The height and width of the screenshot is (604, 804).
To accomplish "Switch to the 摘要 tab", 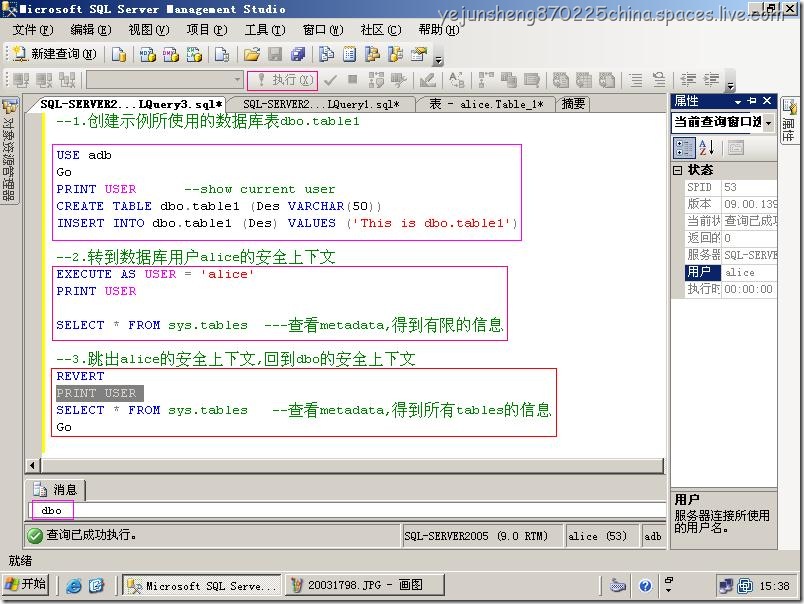I will 573,104.
